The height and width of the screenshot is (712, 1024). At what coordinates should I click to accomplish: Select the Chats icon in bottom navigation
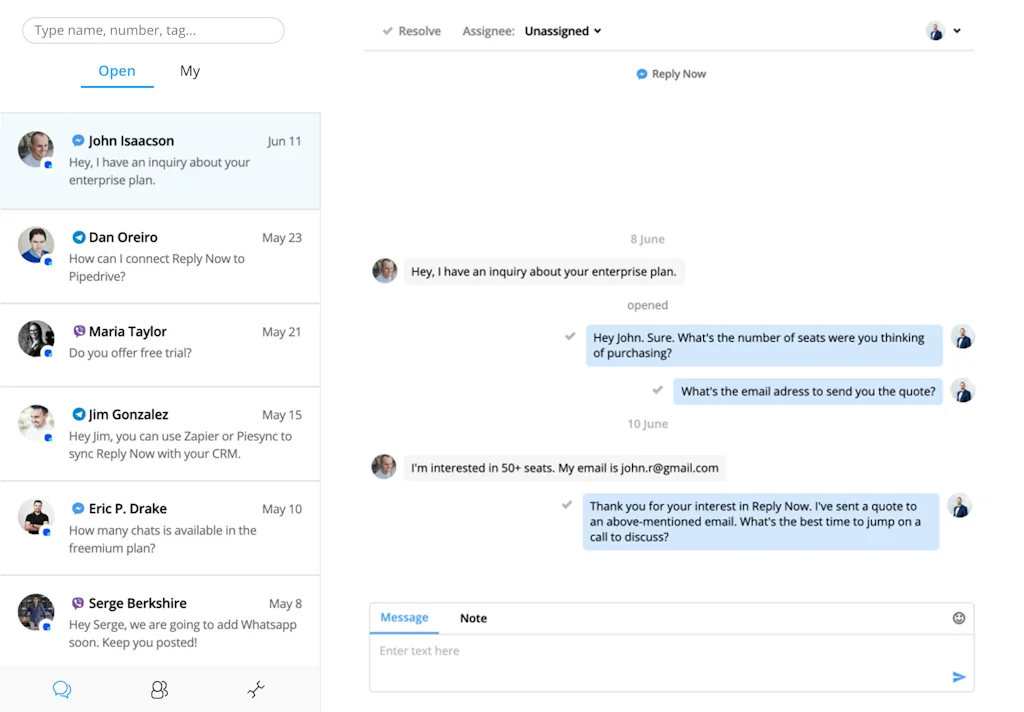point(61,689)
